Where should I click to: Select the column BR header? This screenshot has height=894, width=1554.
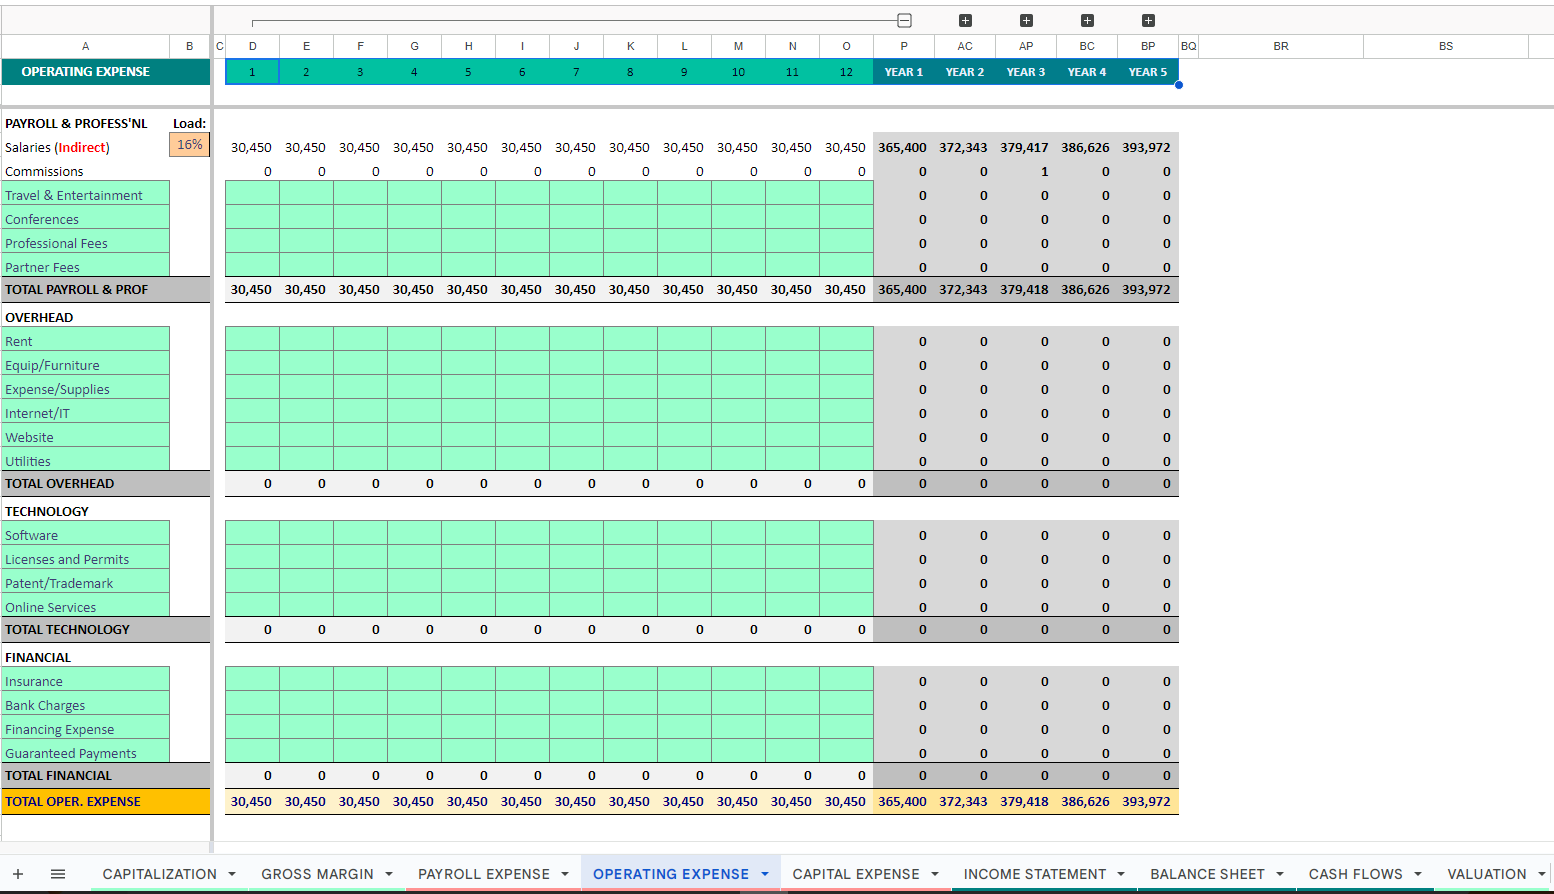[1281, 46]
